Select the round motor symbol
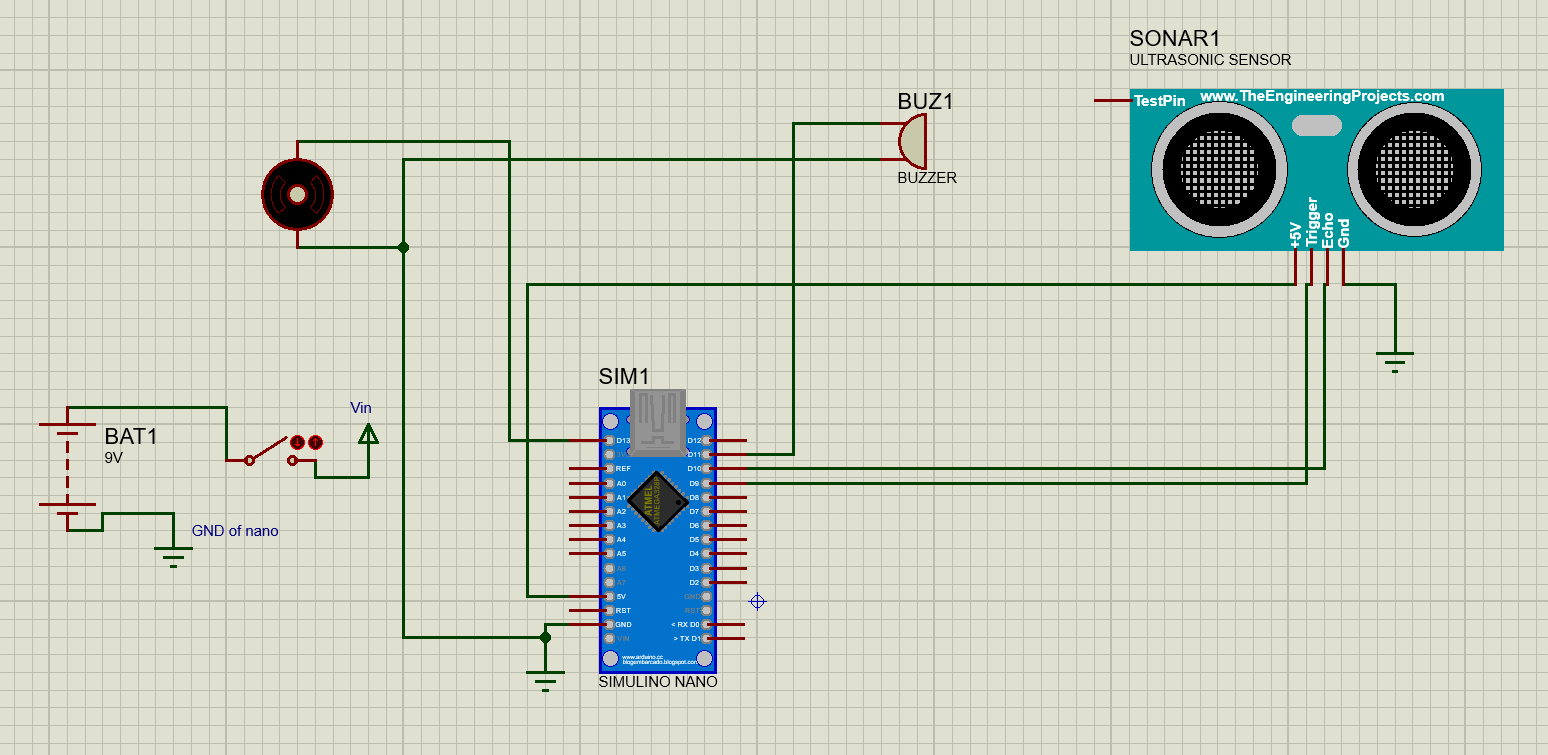The height and width of the screenshot is (755, 1548). tap(297, 193)
